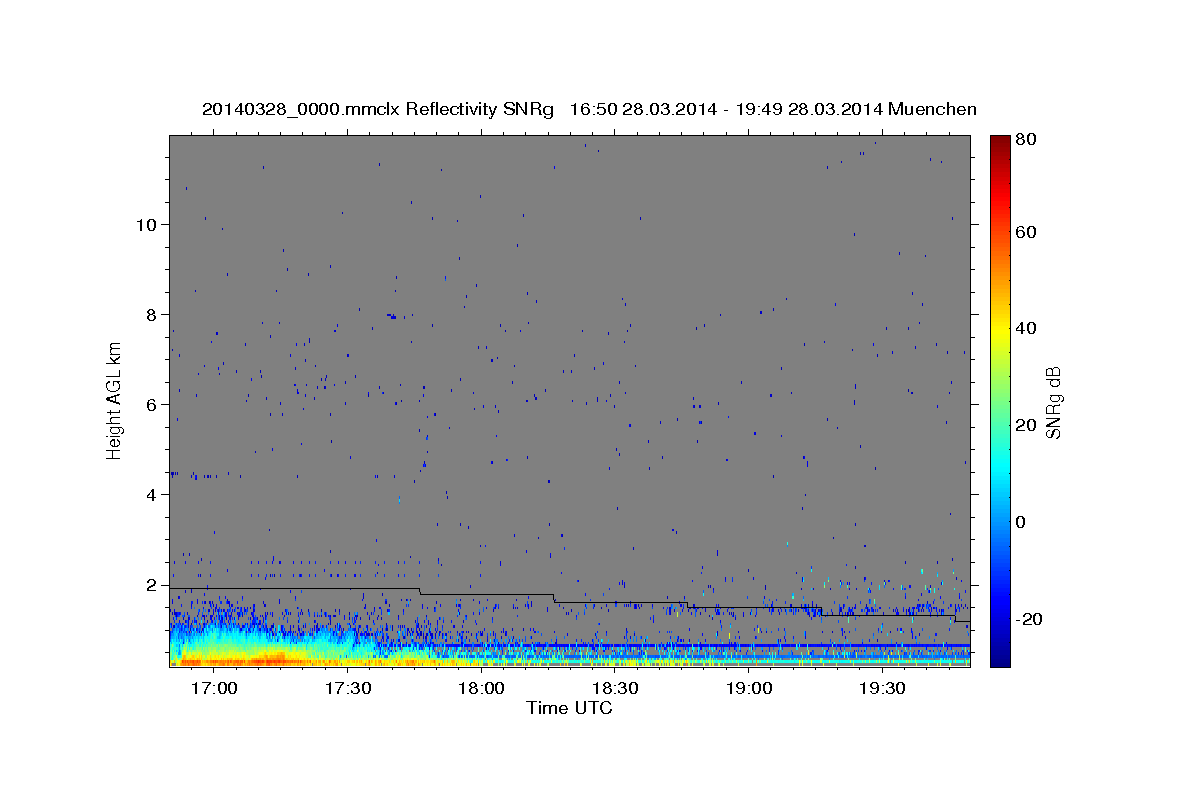Click the height tick label 4

[153, 495]
